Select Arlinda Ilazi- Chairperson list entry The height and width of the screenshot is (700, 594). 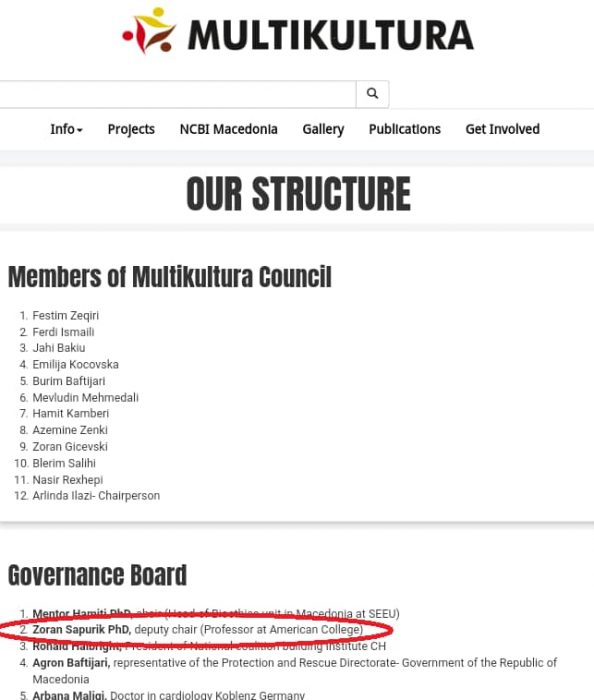[96, 496]
